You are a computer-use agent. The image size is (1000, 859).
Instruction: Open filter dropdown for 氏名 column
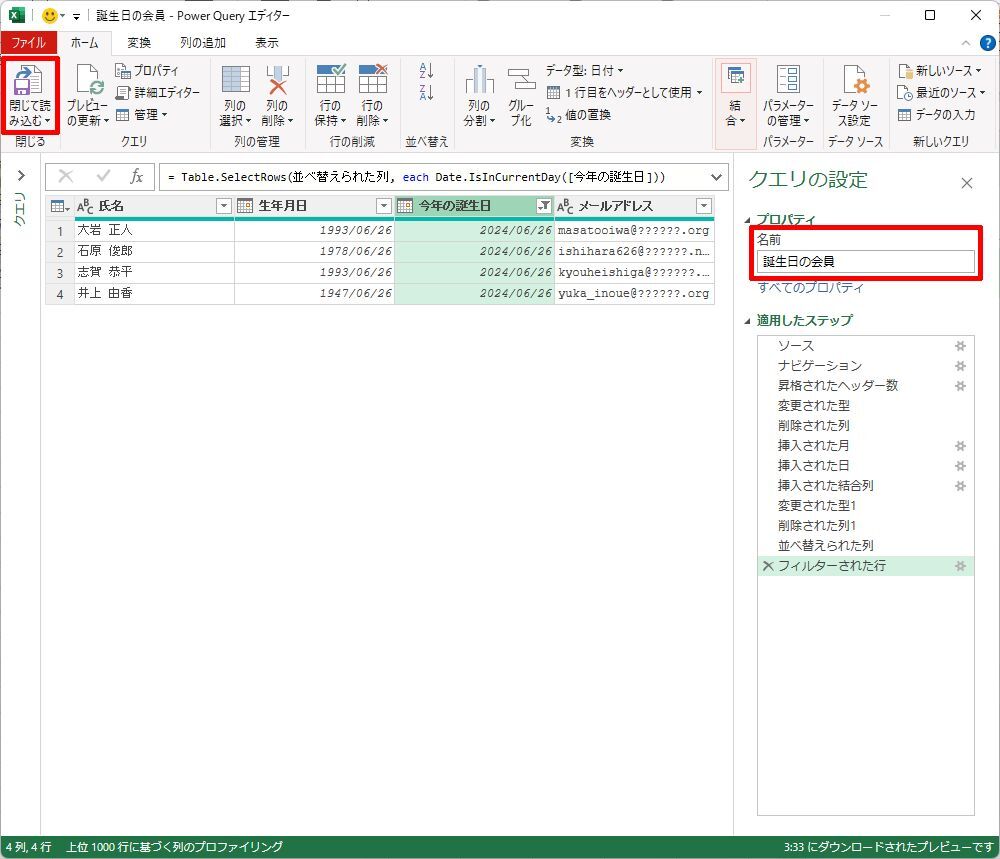[x=224, y=206]
